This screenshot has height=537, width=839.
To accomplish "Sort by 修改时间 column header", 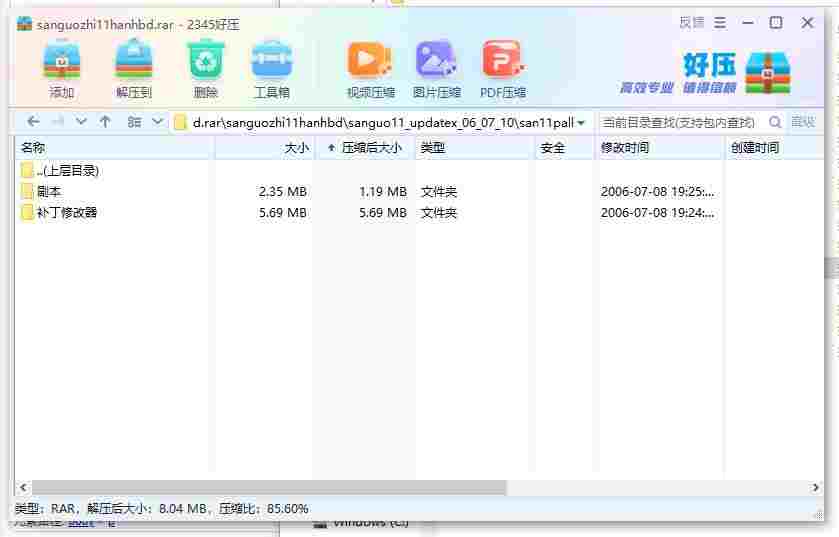I will (x=660, y=148).
